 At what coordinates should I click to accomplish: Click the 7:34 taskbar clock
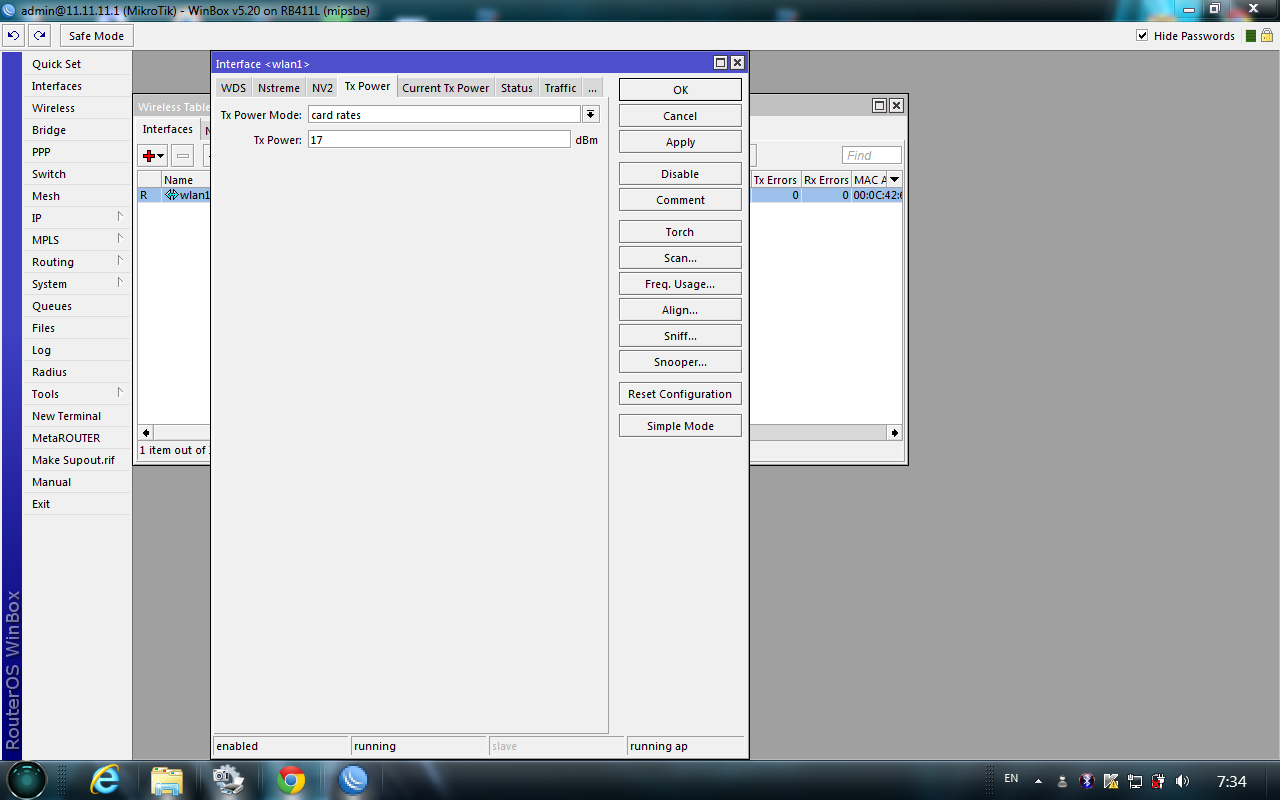1232,781
